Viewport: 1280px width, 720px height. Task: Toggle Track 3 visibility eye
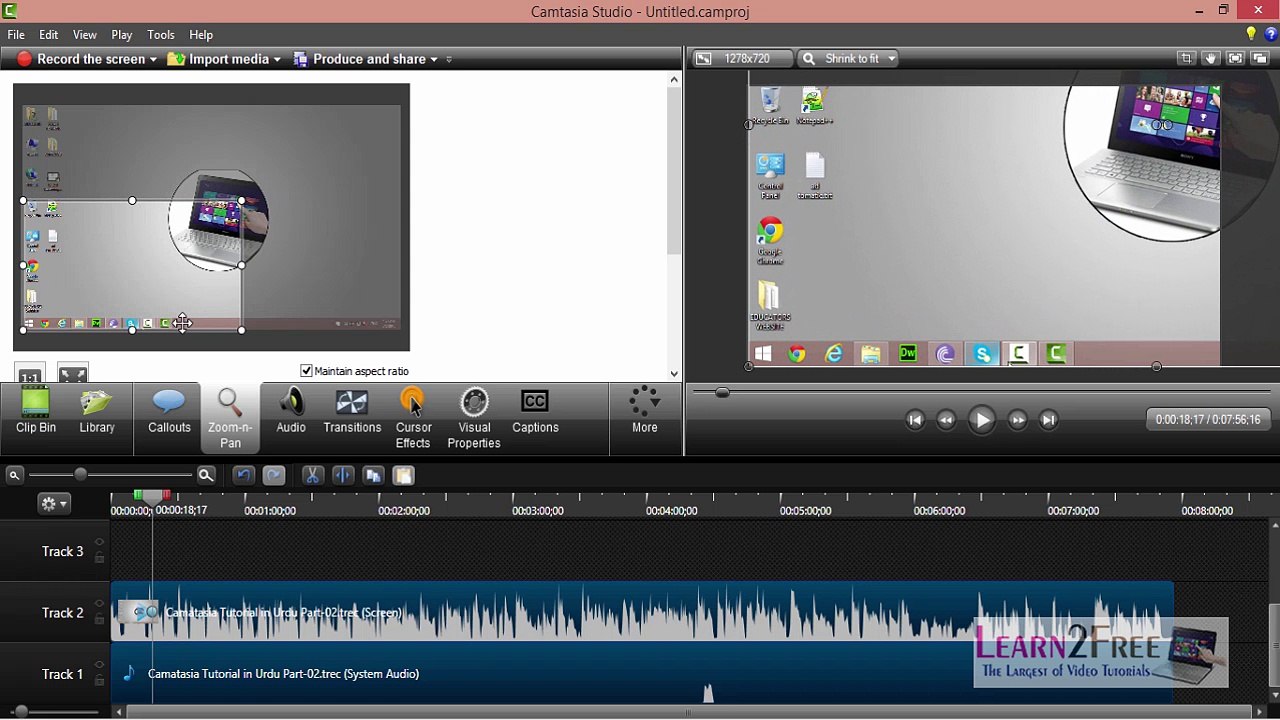pos(99,544)
